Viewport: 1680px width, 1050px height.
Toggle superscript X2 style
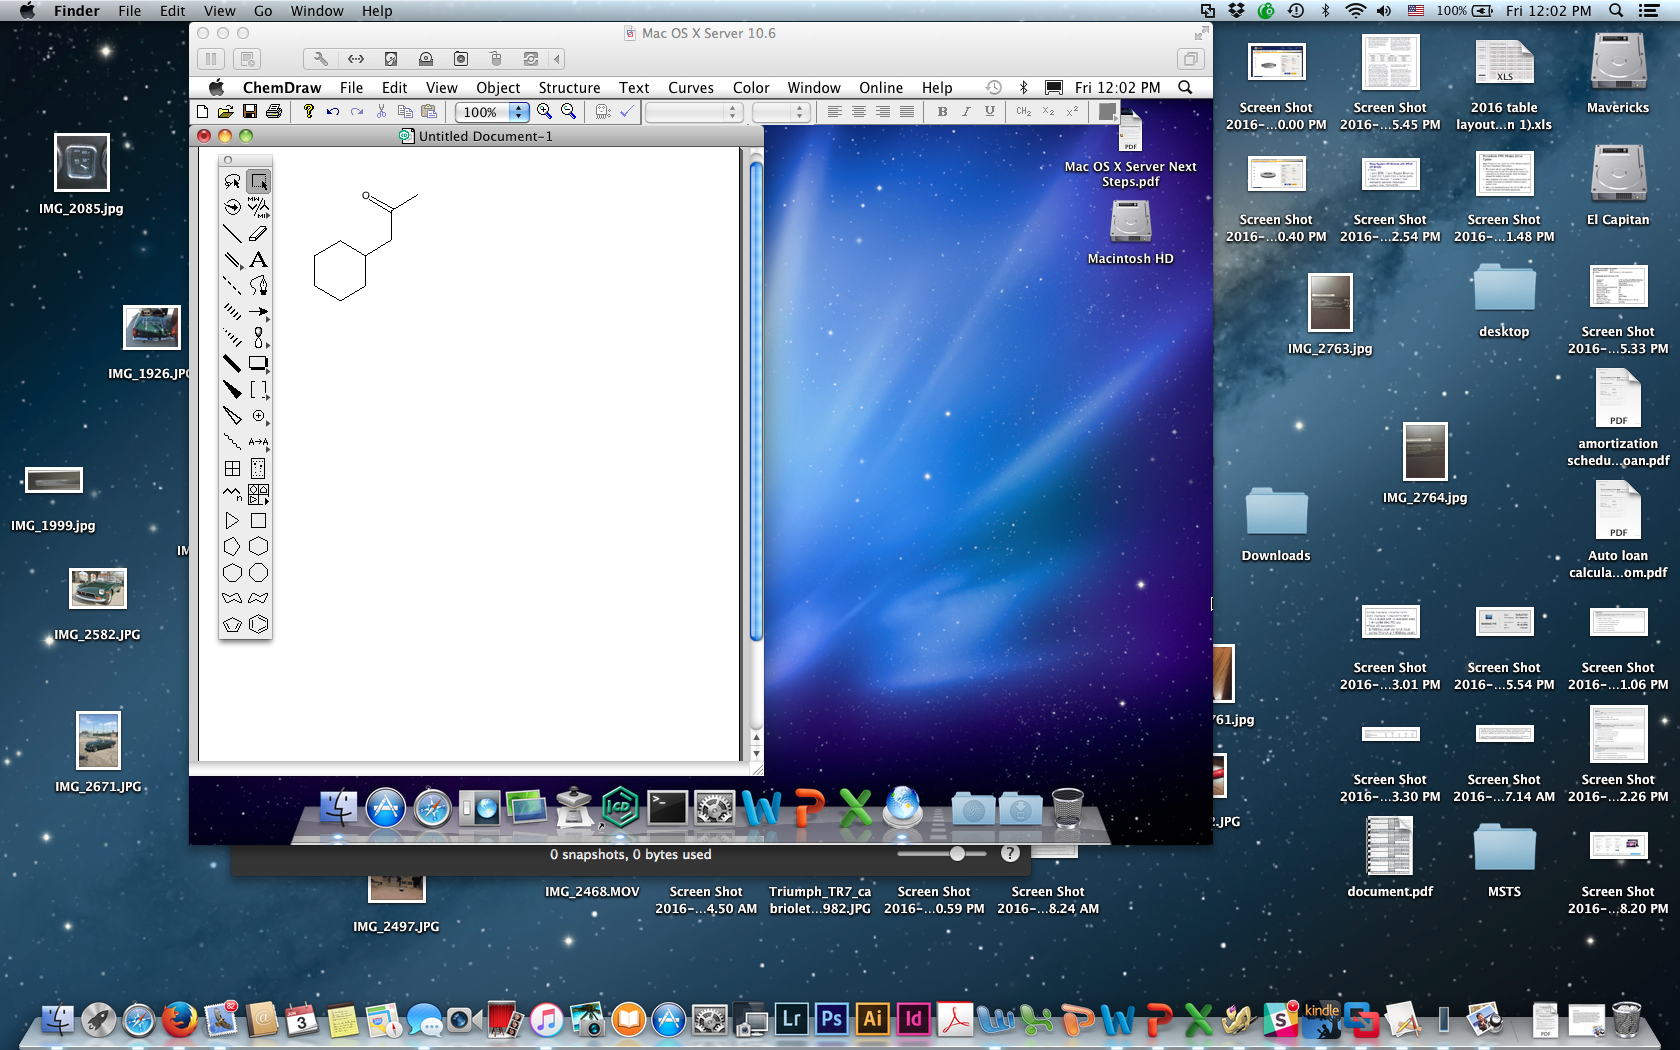(1072, 112)
